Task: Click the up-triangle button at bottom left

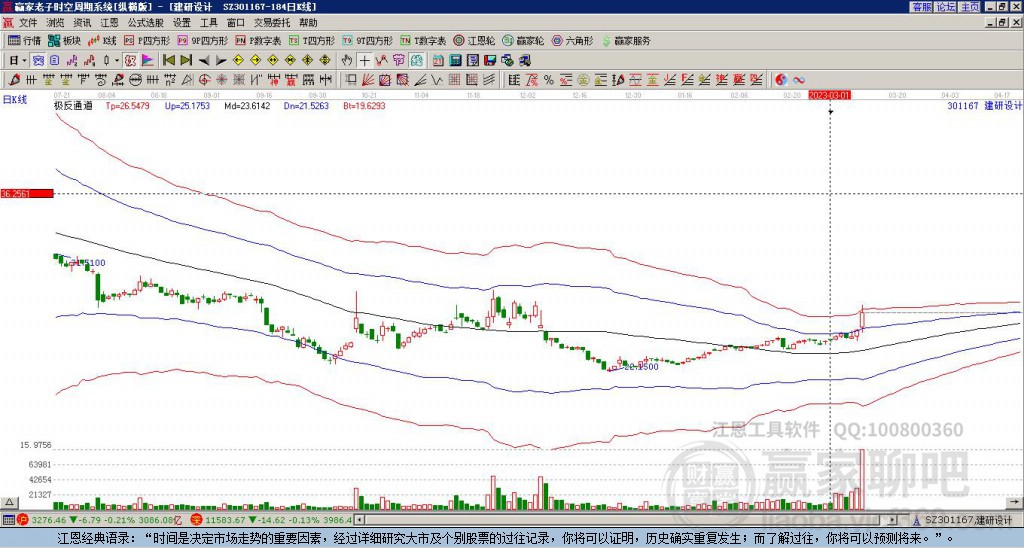Action: tap(8, 502)
